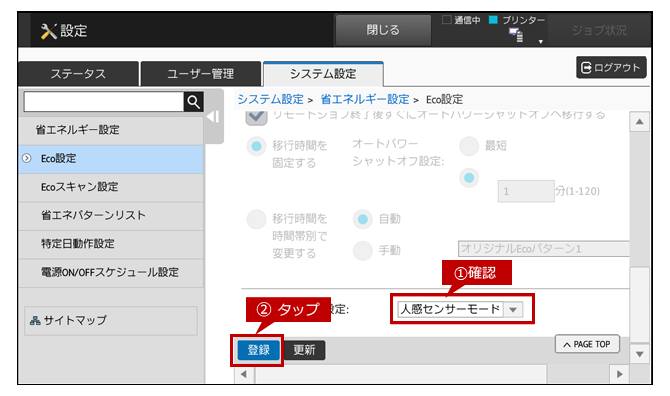Image resolution: width=670 pixels, height=396 pixels.
Task: Open Ecoスキャン設定 in the sidebar
Action: pos(111,188)
